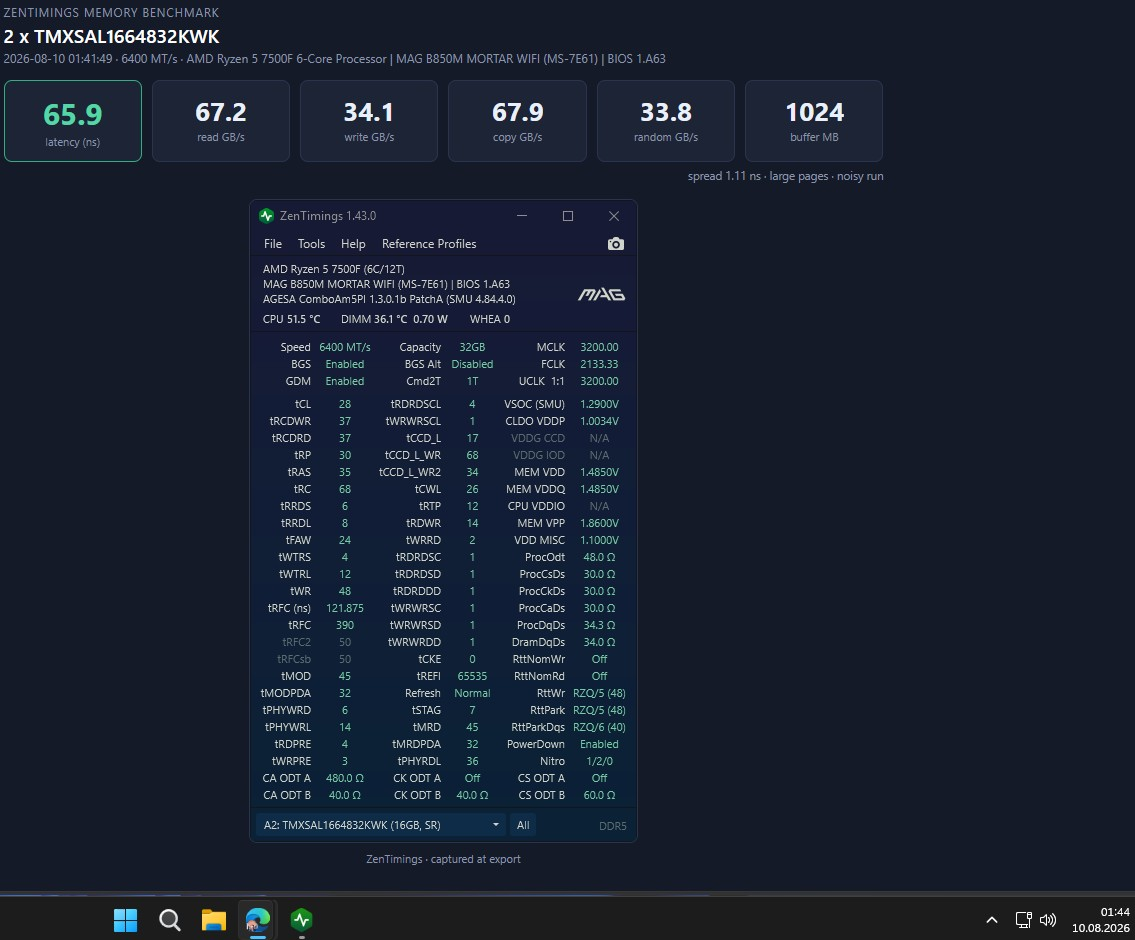Open network status tray icon
The width and height of the screenshot is (1135, 940).
click(1023, 920)
